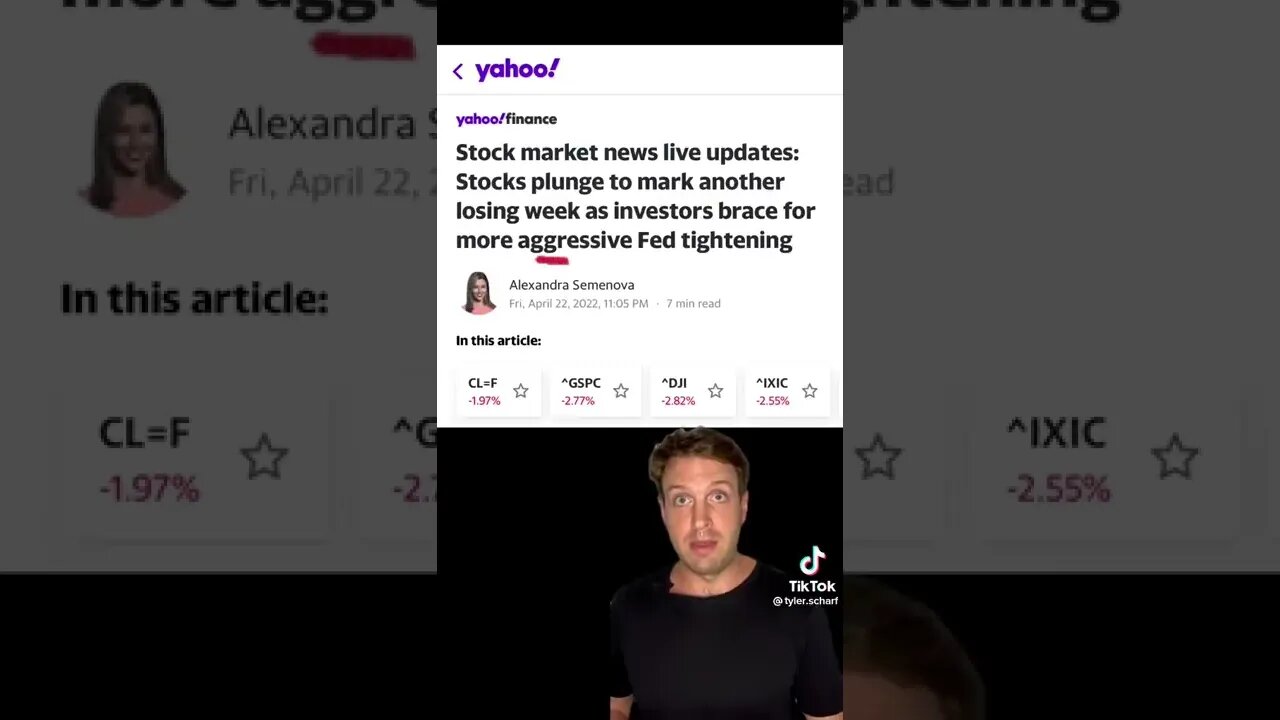Open author Alexandra Semenova's name link

click(572, 285)
